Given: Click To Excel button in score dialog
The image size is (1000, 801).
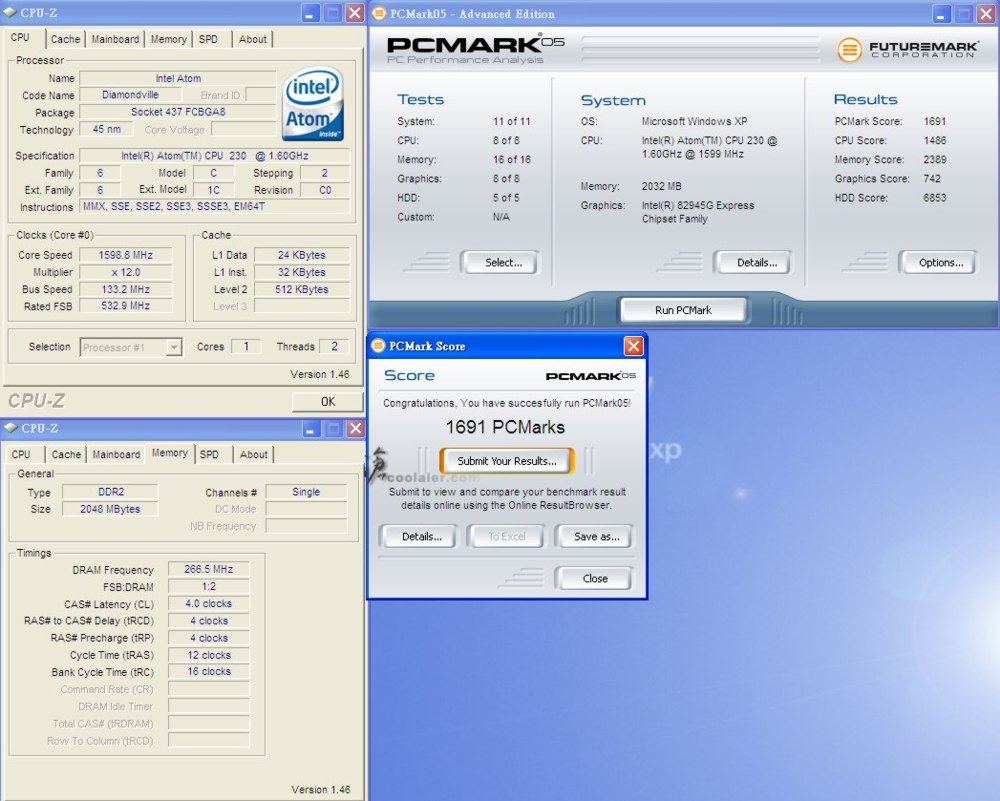Looking at the screenshot, I should 507,536.
